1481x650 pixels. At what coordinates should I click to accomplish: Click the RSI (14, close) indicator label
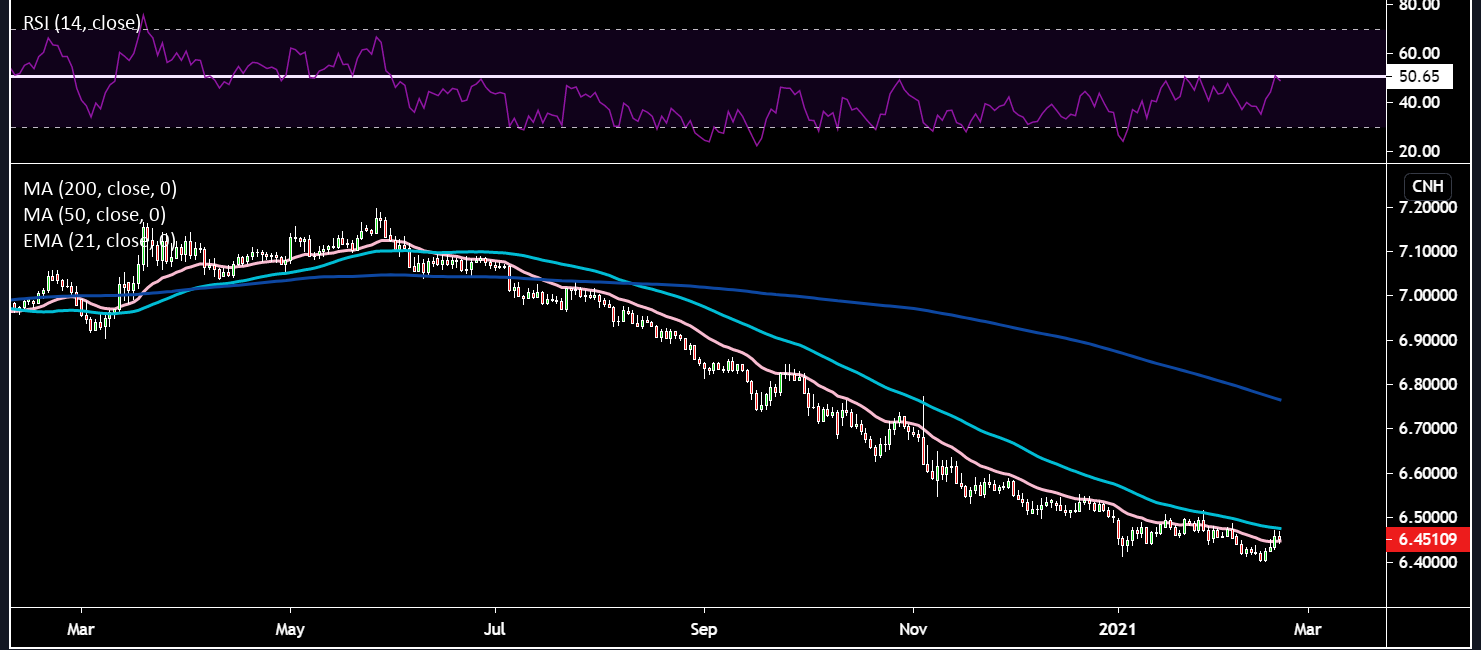tap(82, 21)
